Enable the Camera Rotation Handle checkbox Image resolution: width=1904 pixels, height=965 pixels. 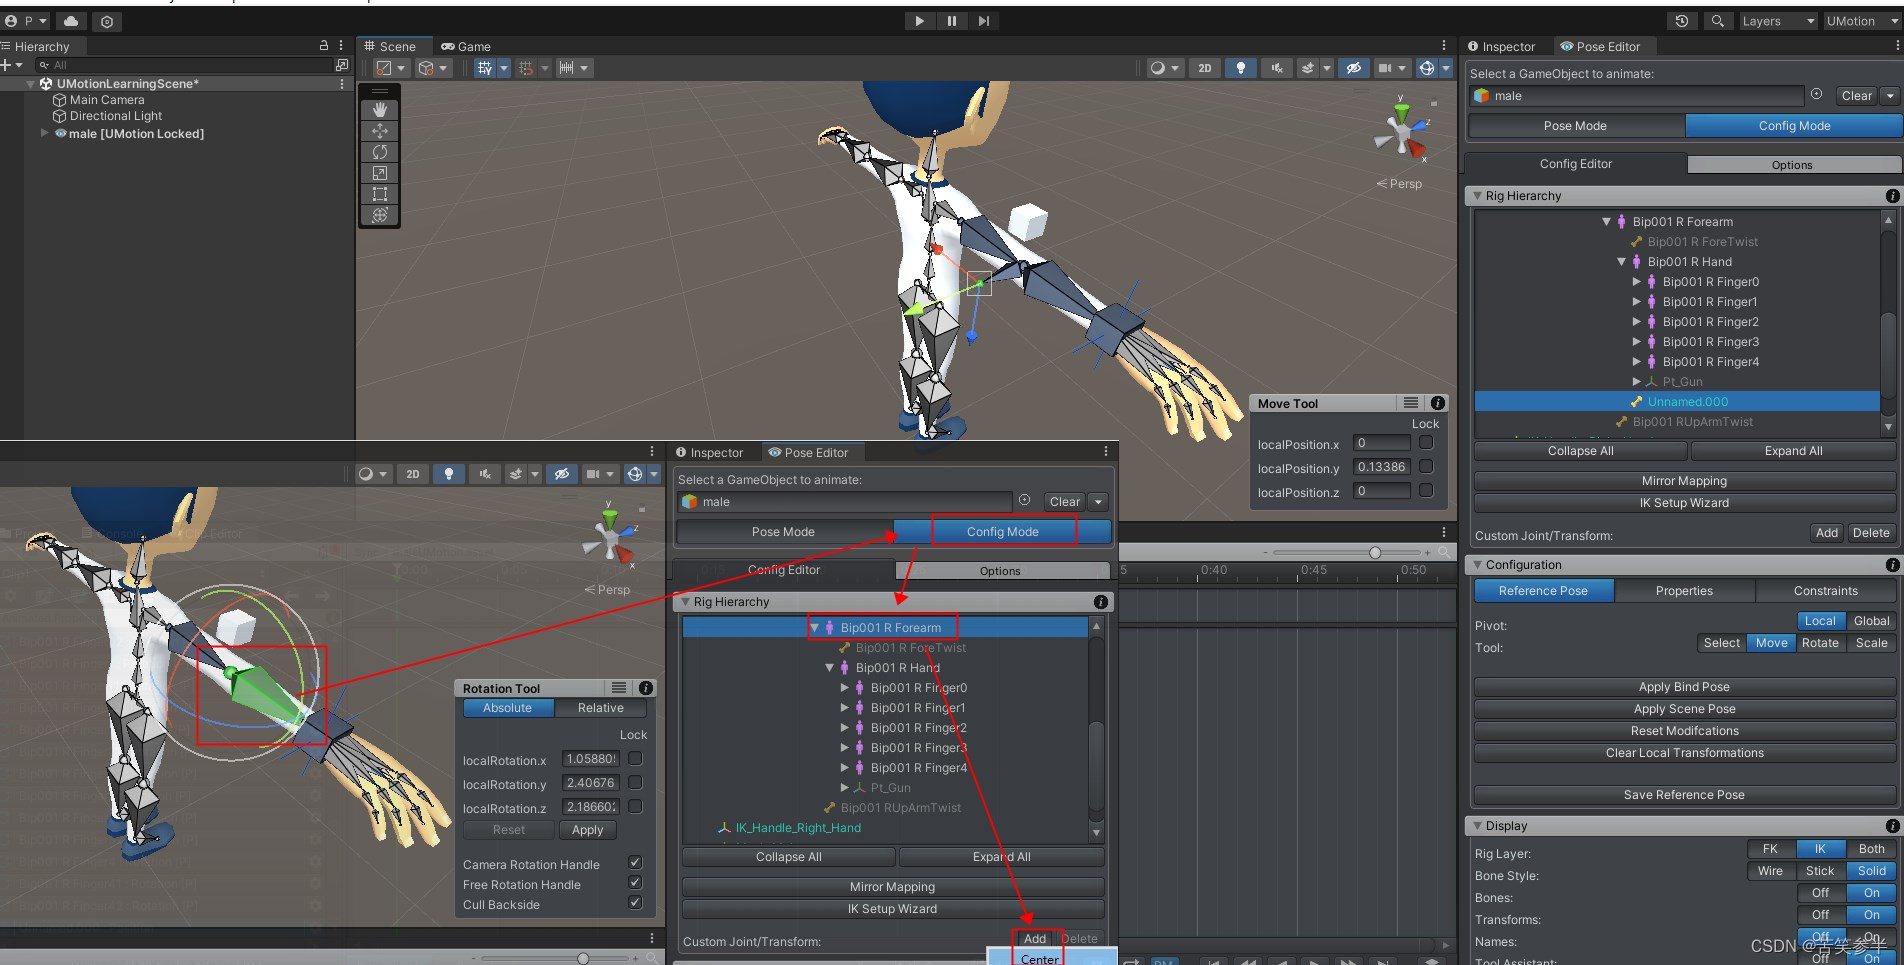point(634,862)
